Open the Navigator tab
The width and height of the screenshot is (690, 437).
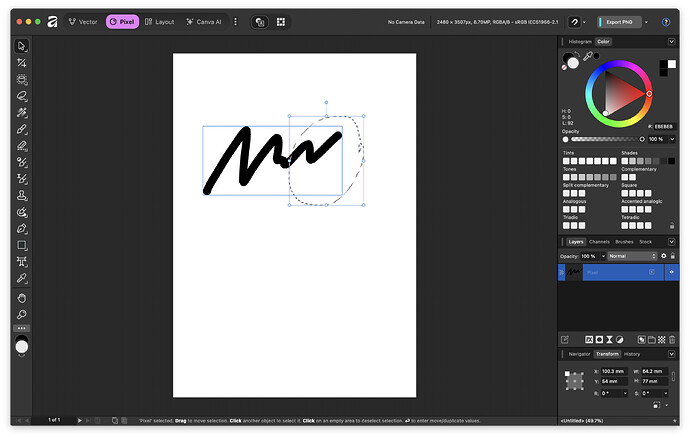579,354
